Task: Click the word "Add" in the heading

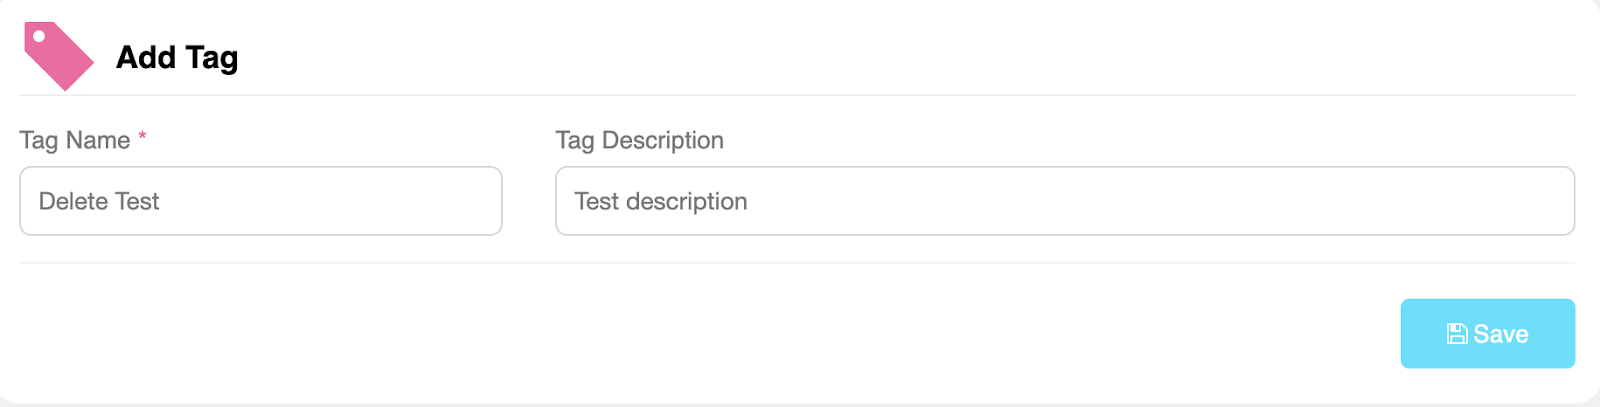Action: click(146, 58)
